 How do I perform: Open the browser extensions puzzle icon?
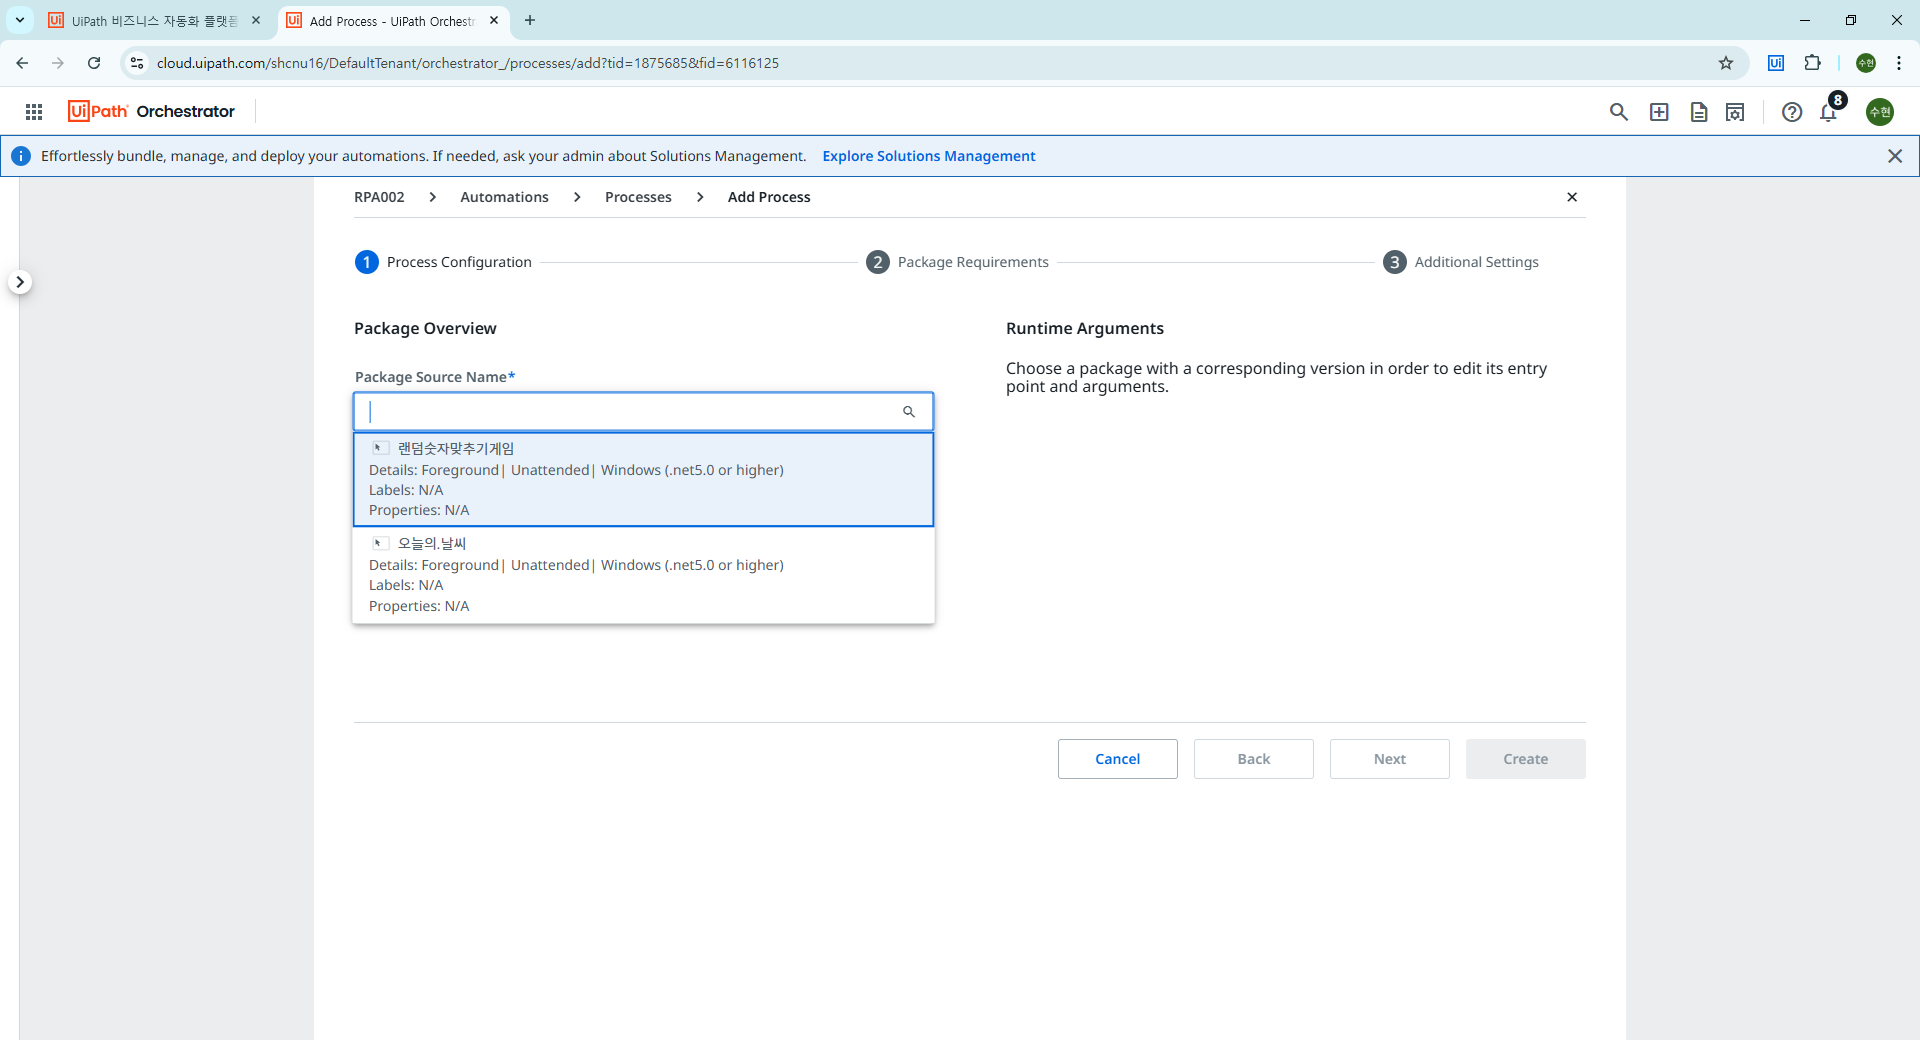tap(1812, 63)
